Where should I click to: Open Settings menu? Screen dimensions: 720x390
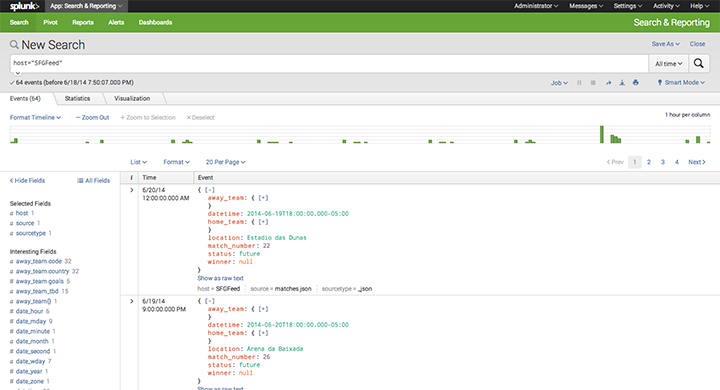coord(628,6)
